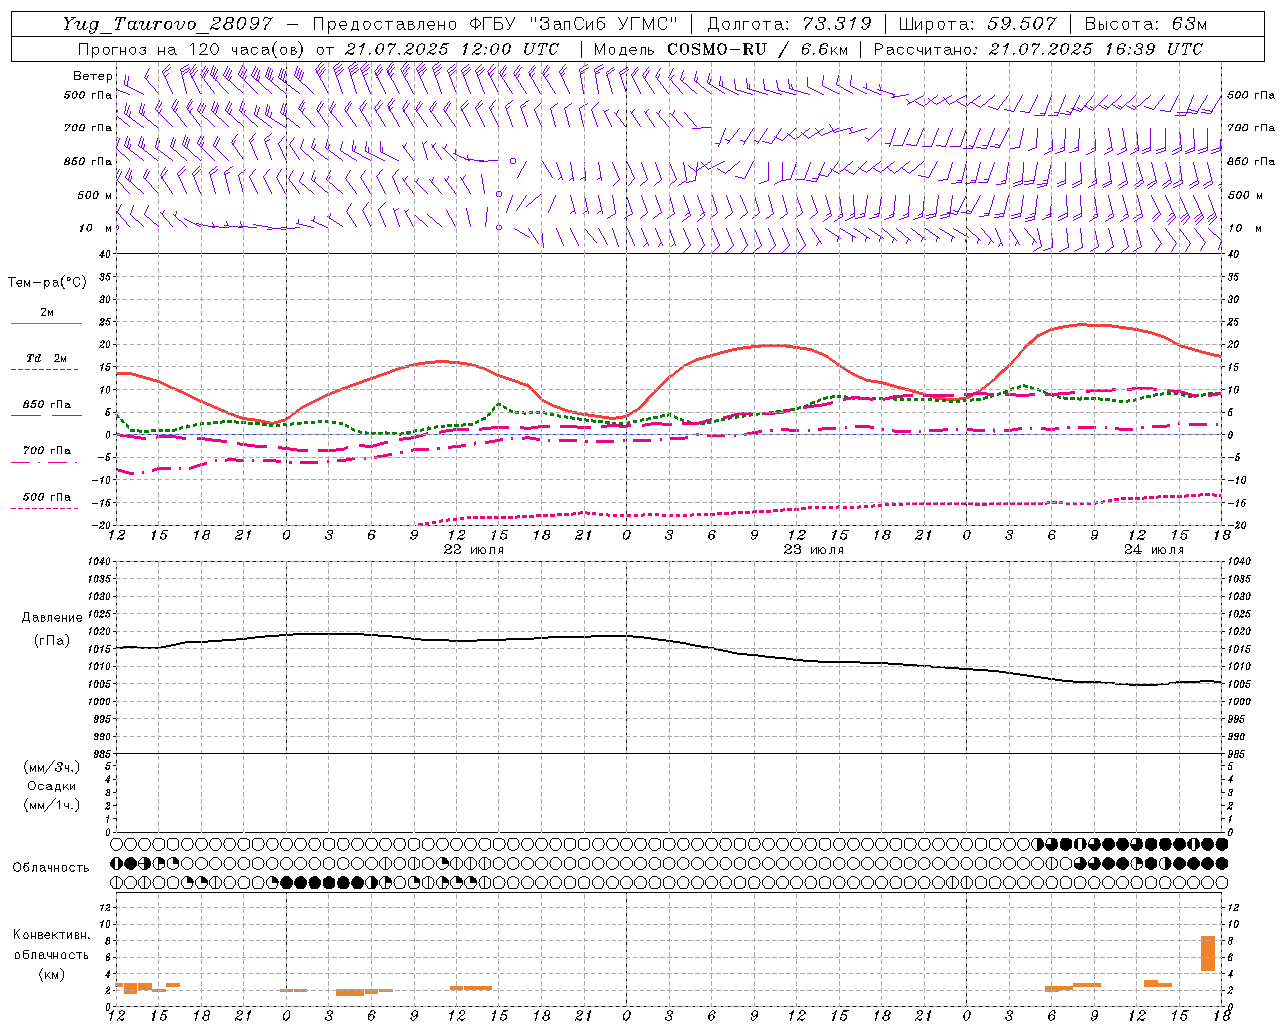Click the '(мм/1ч.)' precipitation unit label
This screenshot has height=1024, width=1280.
point(52,805)
